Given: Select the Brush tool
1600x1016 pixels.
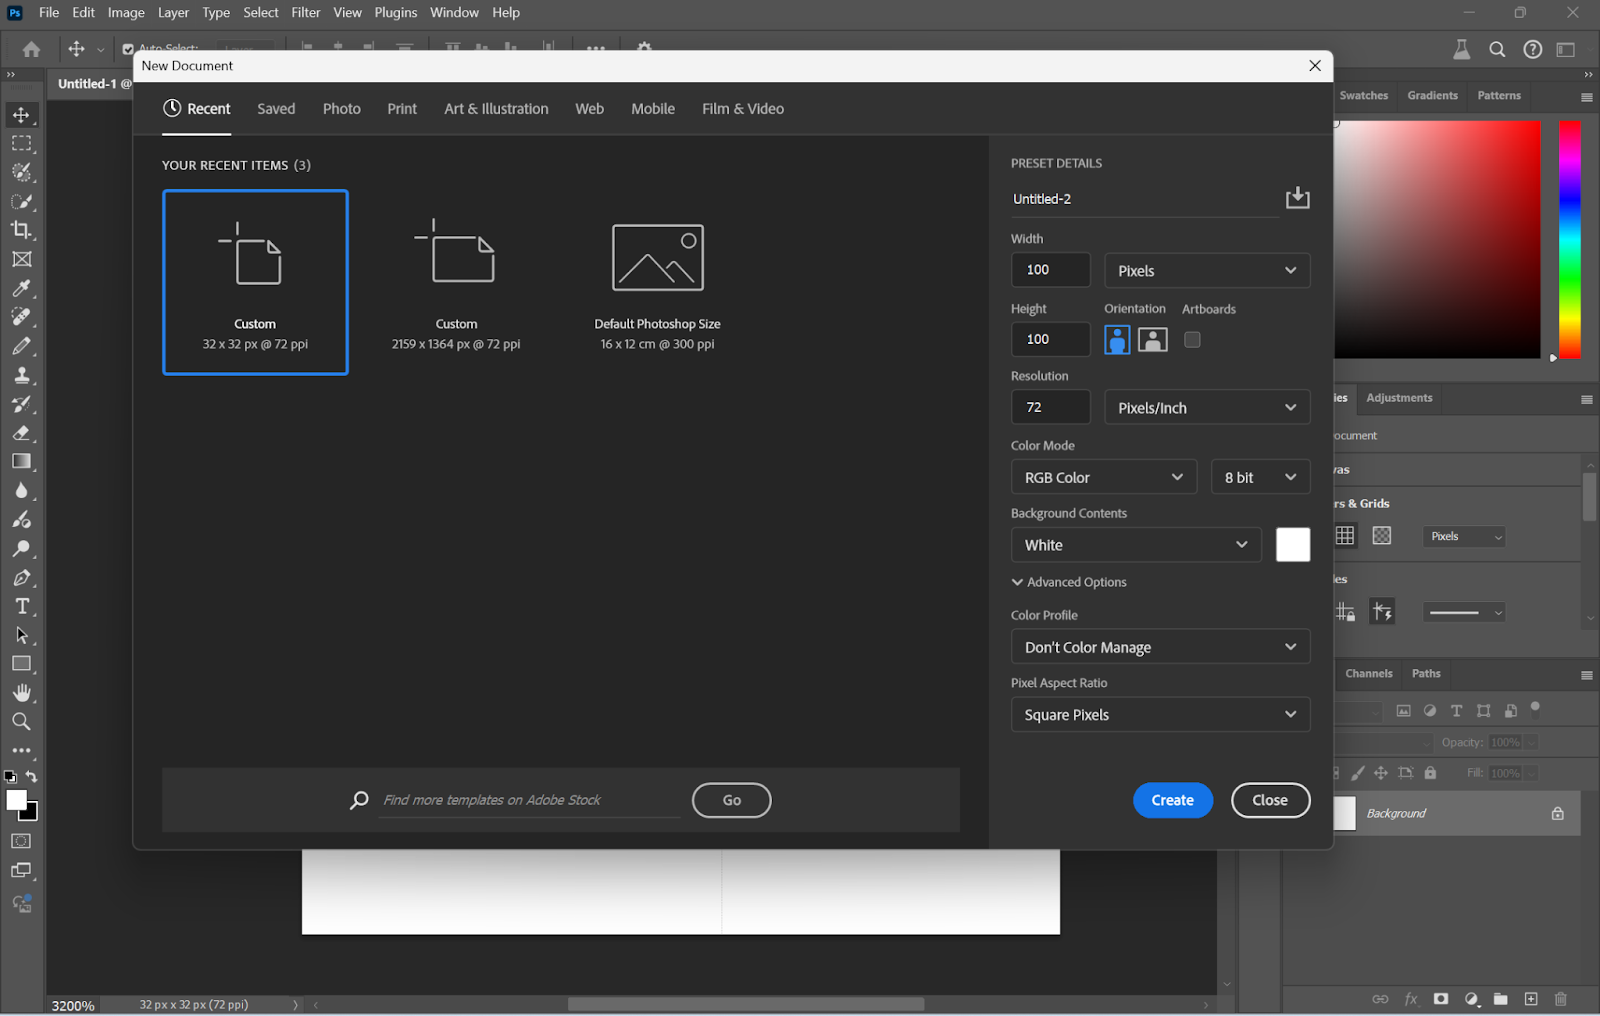Looking at the screenshot, I should point(21,346).
